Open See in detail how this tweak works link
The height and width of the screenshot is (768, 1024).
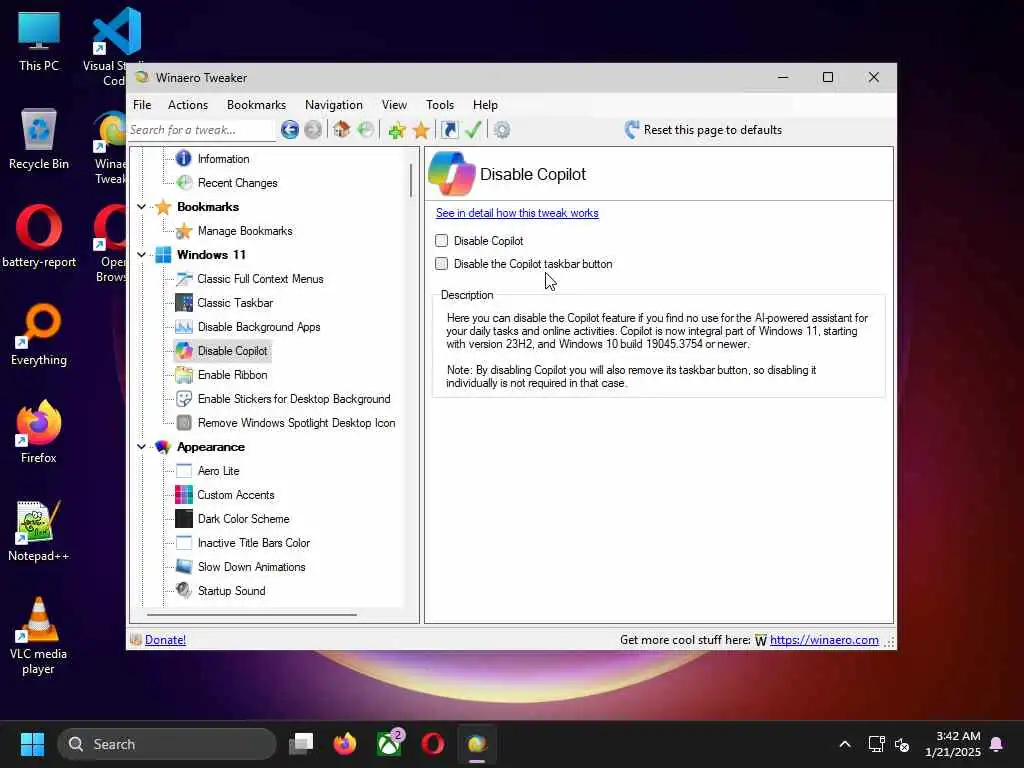(517, 213)
